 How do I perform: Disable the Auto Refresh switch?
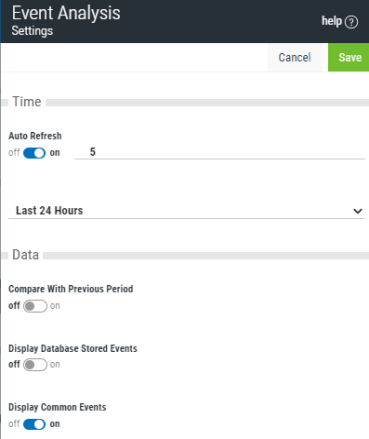(34, 153)
